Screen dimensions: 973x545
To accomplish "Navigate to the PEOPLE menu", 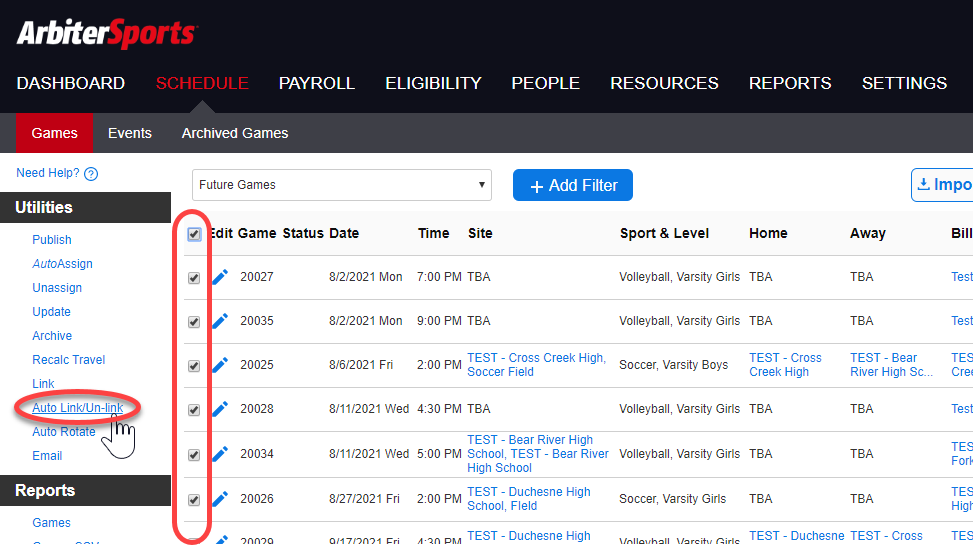I will coord(545,83).
